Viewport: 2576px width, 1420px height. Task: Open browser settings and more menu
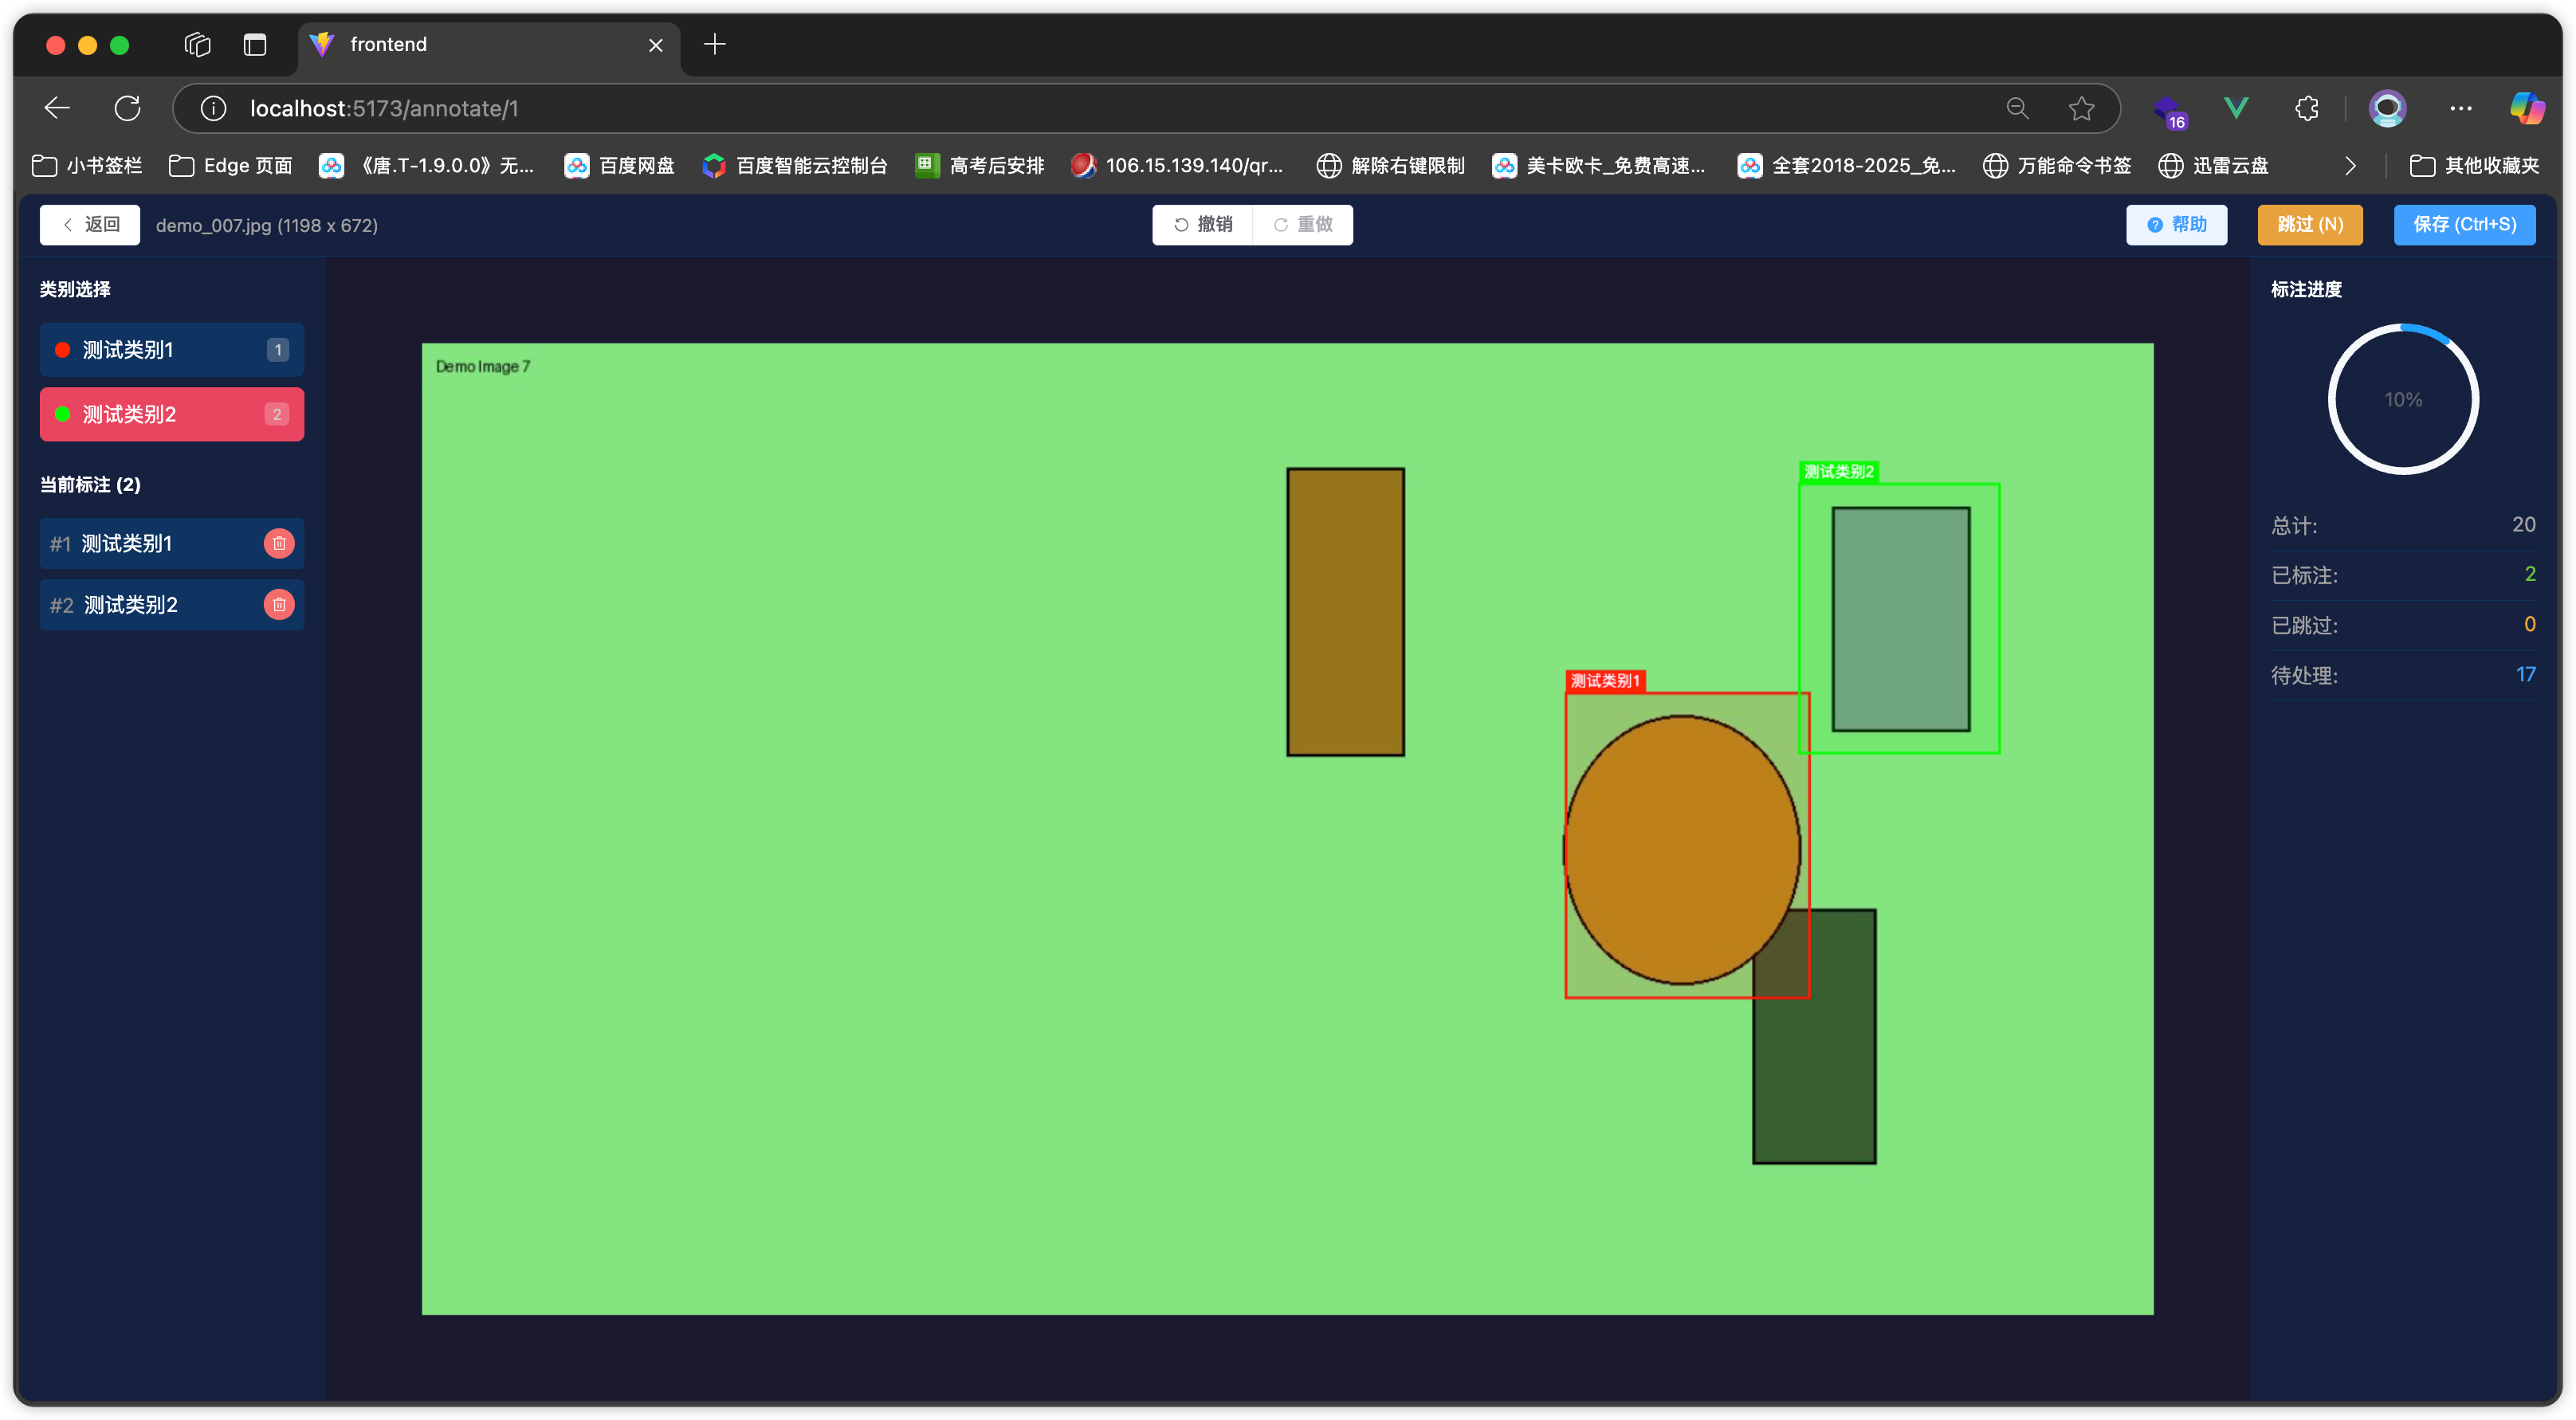(x=2460, y=108)
